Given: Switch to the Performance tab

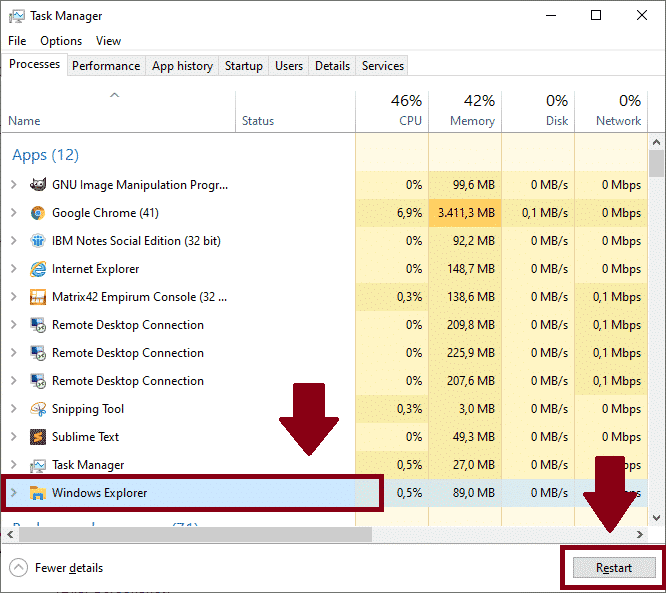Looking at the screenshot, I should click(106, 66).
